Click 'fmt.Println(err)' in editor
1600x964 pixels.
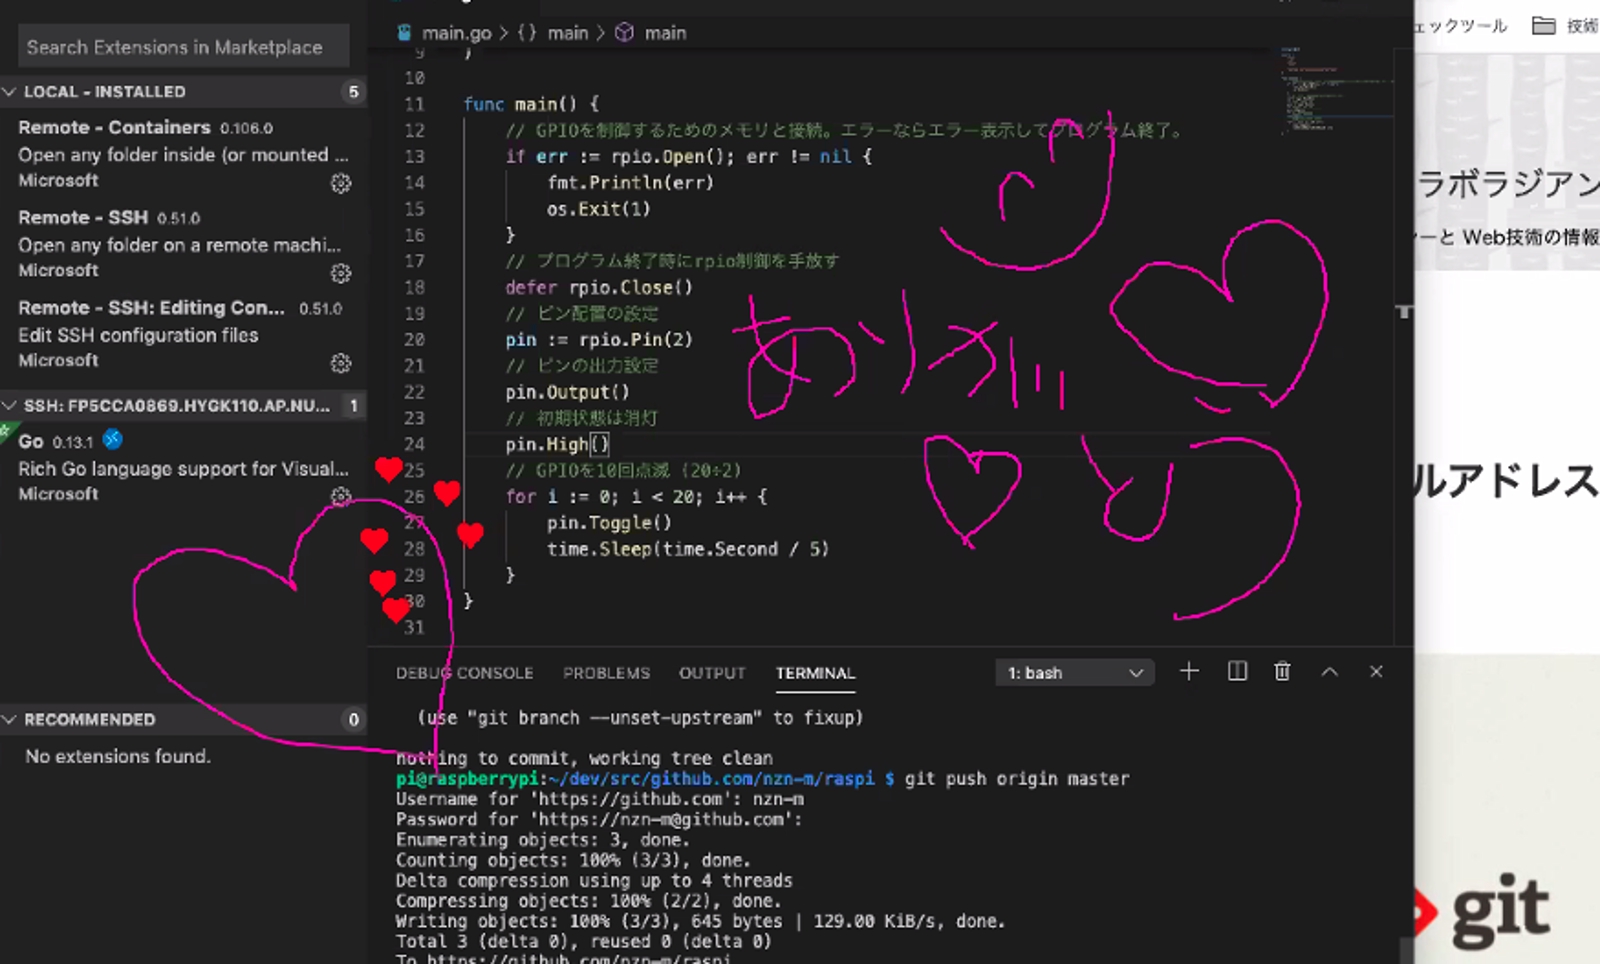(630, 182)
